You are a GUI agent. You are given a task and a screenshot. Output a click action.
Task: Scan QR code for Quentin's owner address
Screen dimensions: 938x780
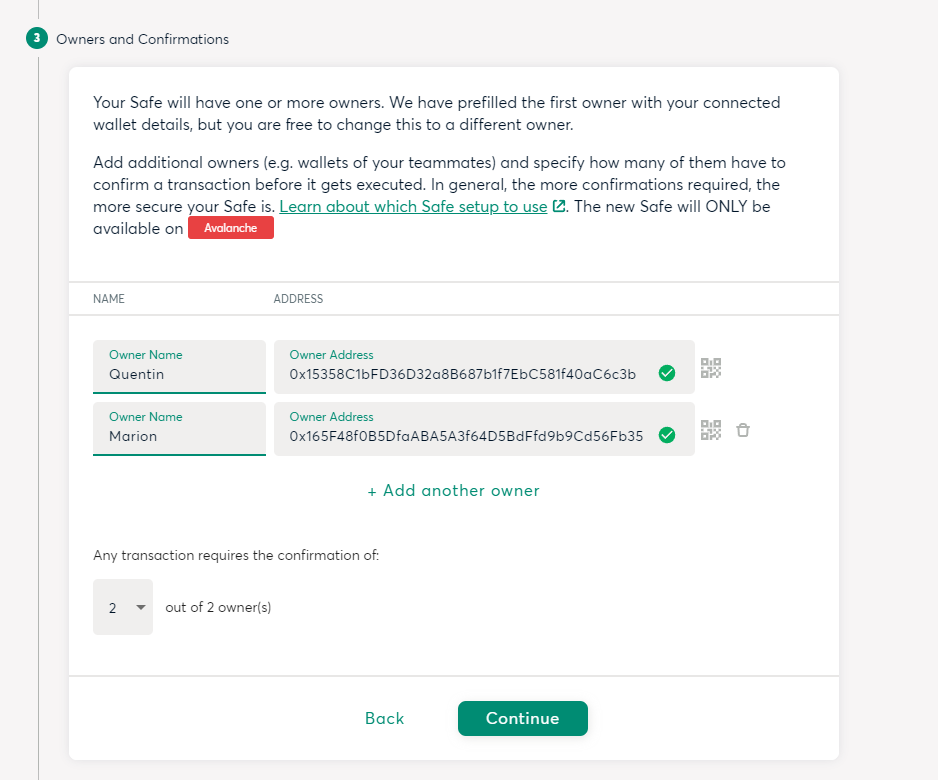click(711, 368)
